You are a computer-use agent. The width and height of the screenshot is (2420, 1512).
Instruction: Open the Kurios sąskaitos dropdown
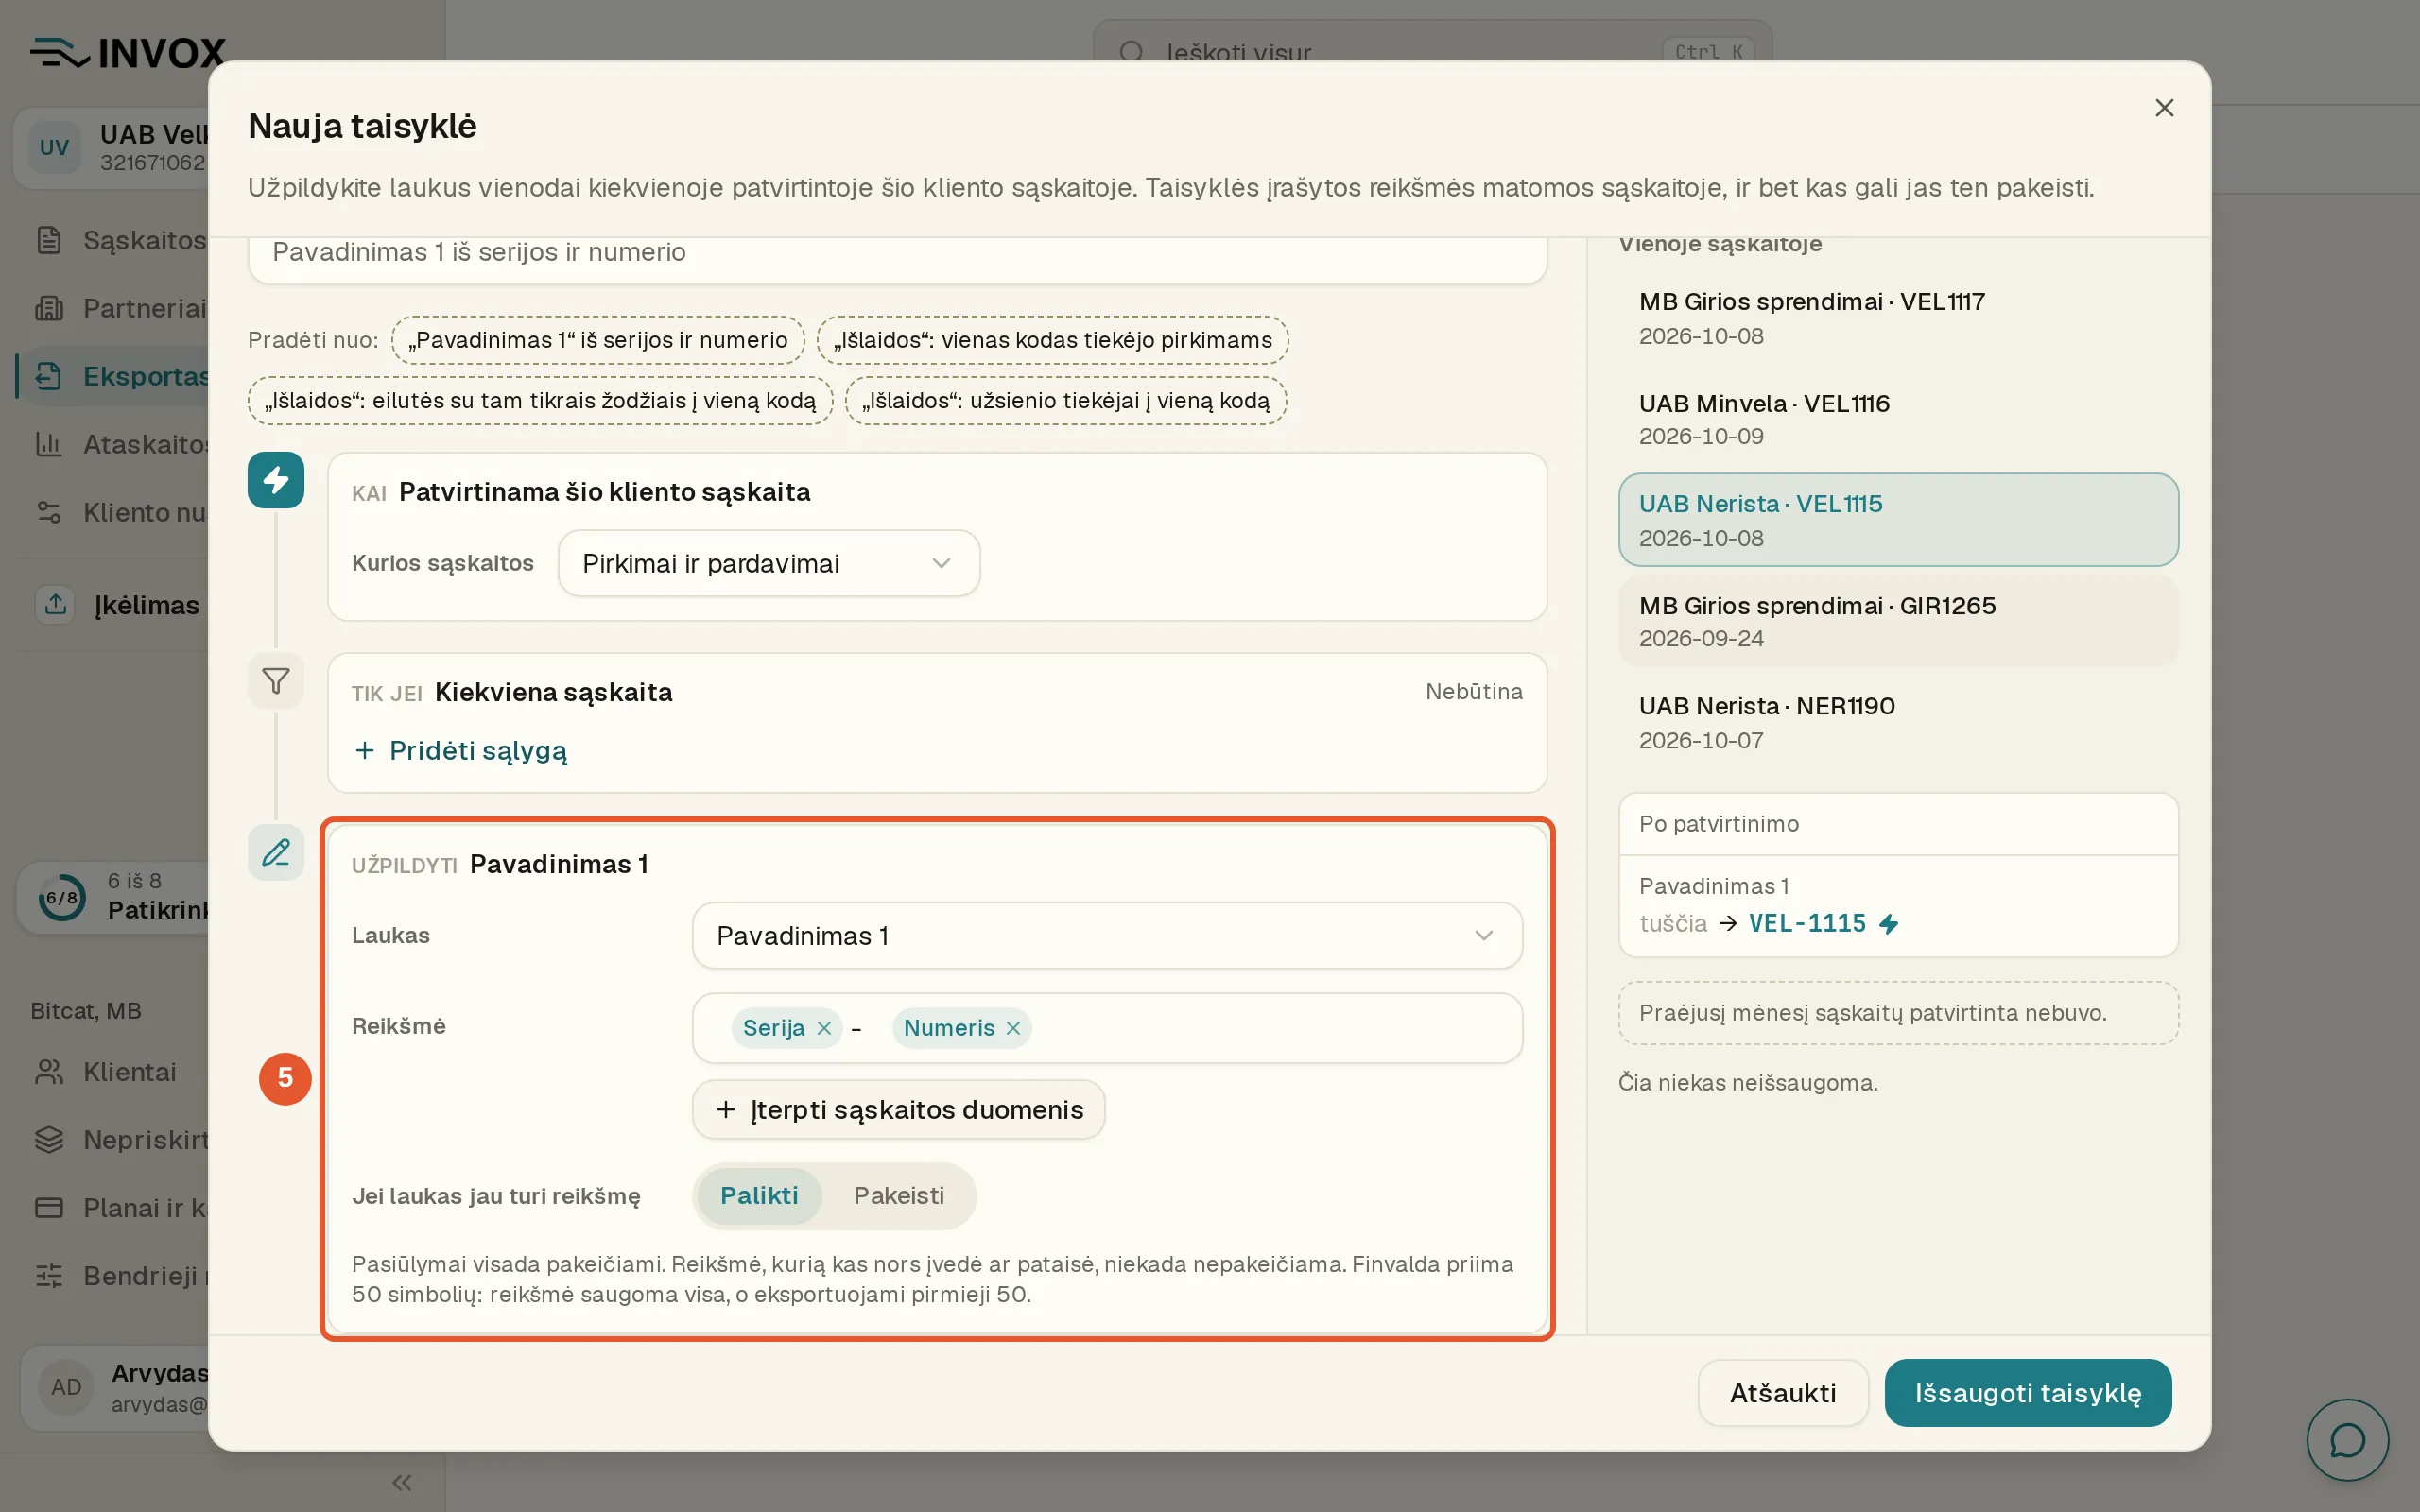point(769,563)
